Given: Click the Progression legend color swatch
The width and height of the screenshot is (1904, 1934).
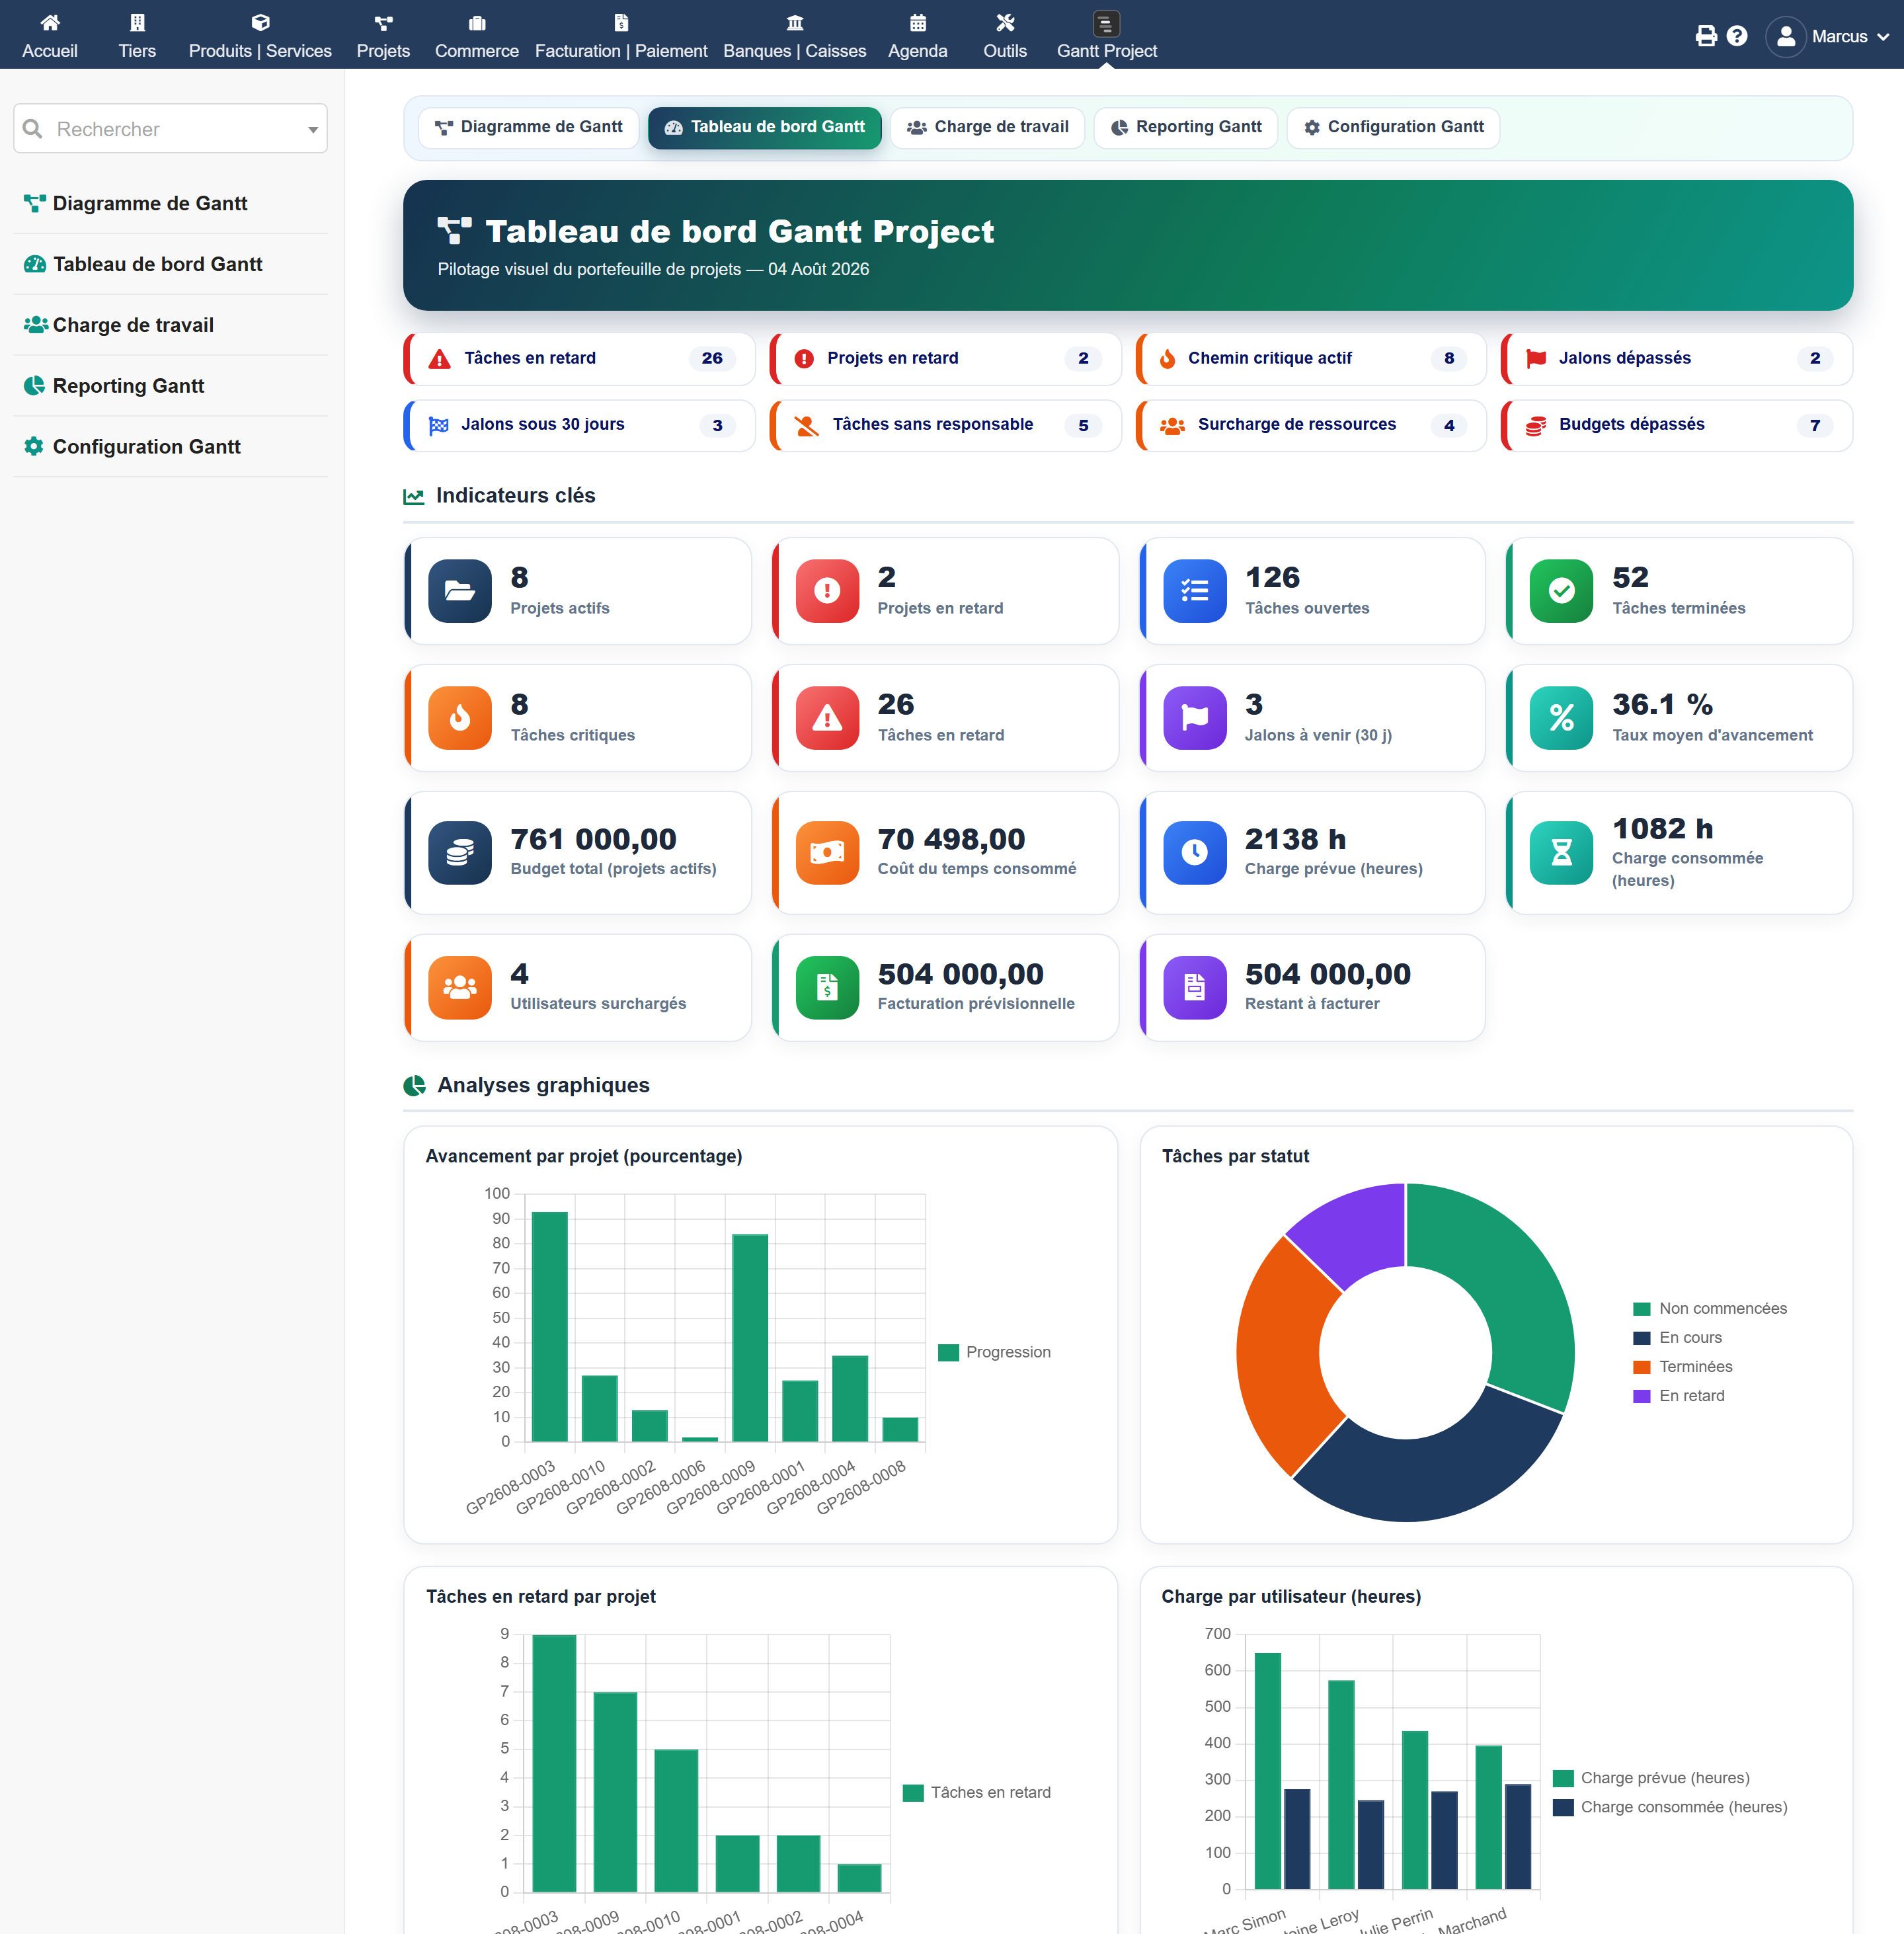Looking at the screenshot, I should 948,1352.
